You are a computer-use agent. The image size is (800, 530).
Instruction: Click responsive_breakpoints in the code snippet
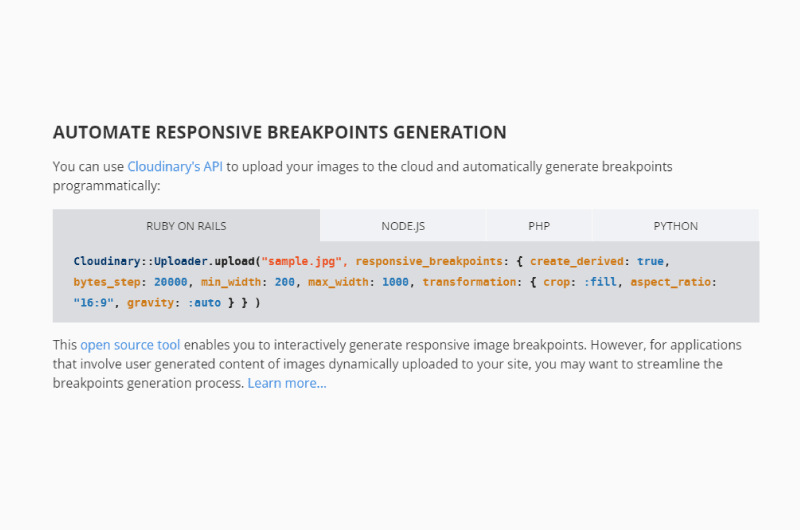429,261
